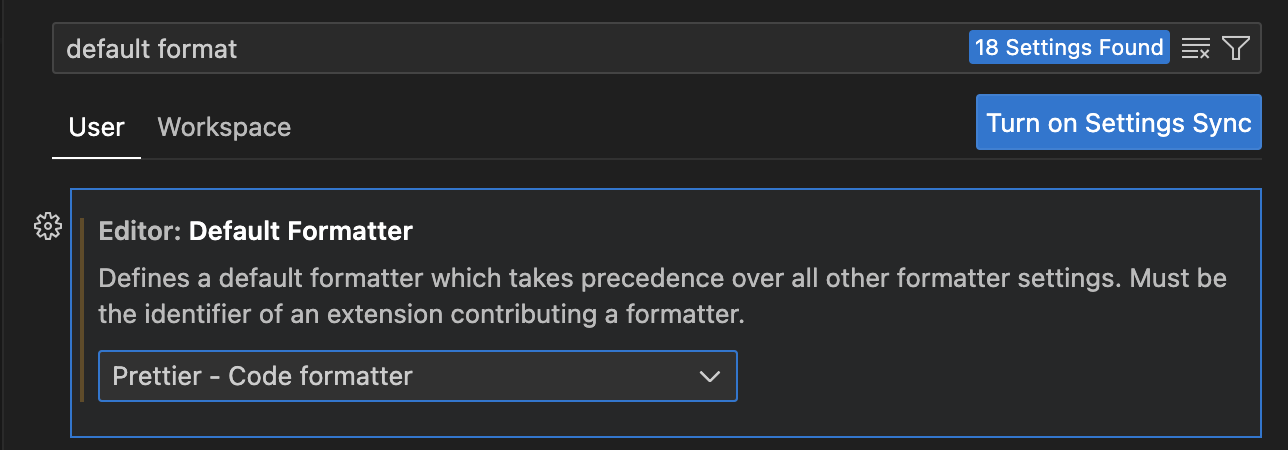Click the Turn on Settings Sync button
This screenshot has width=1288, height=450.
tap(1118, 123)
